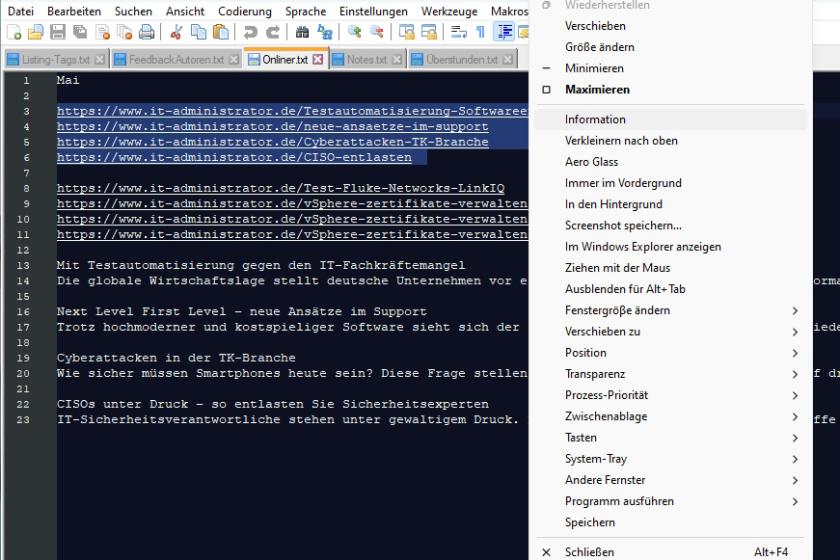This screenshot has height=560, width=840.
Task: Click the Replace toolbar icon
Action: (325, 32)
